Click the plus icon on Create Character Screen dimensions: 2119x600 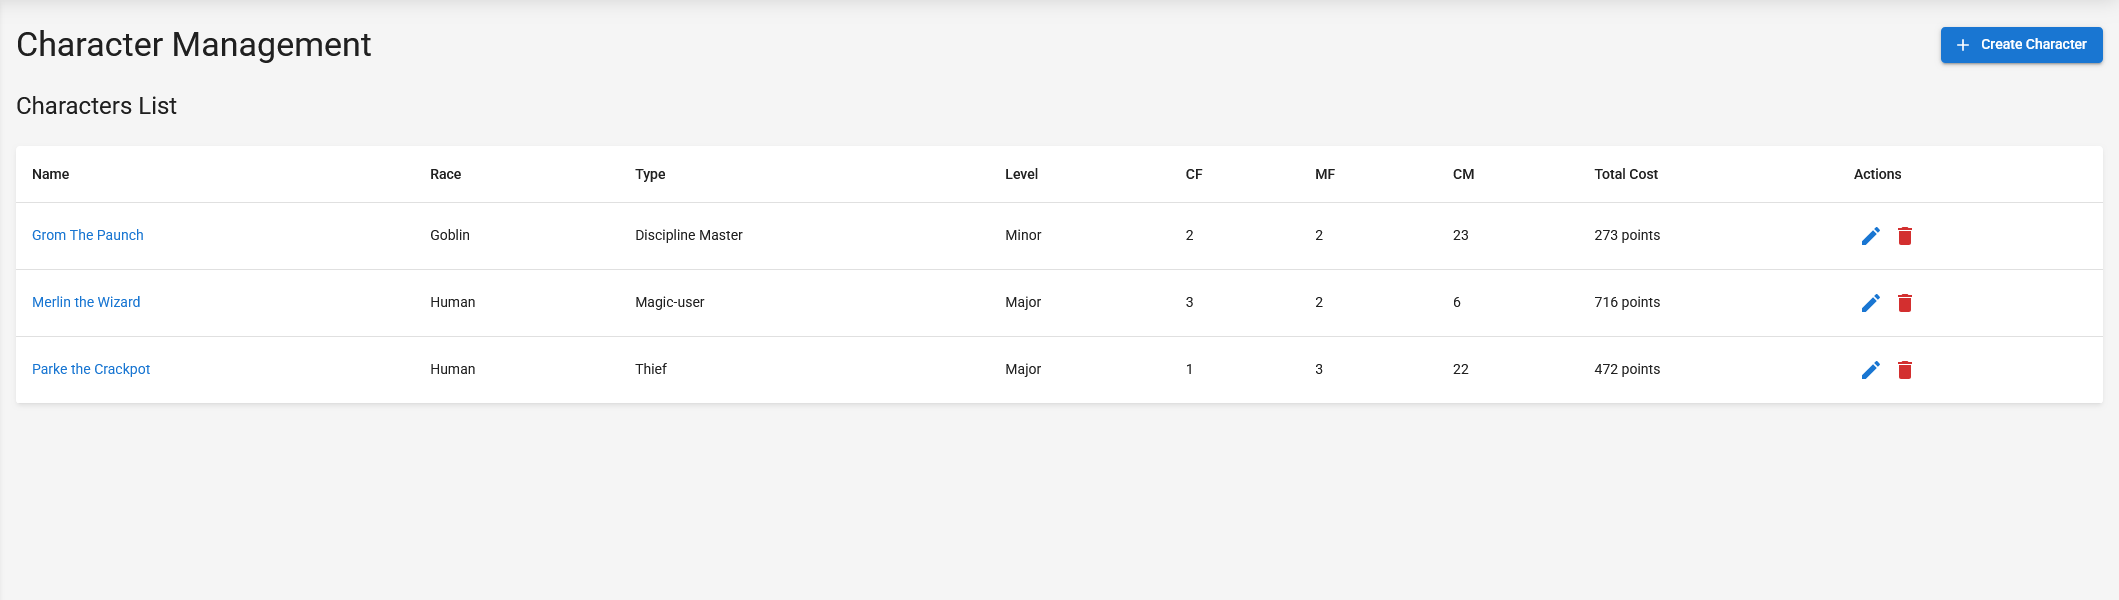click(1963, 45)
